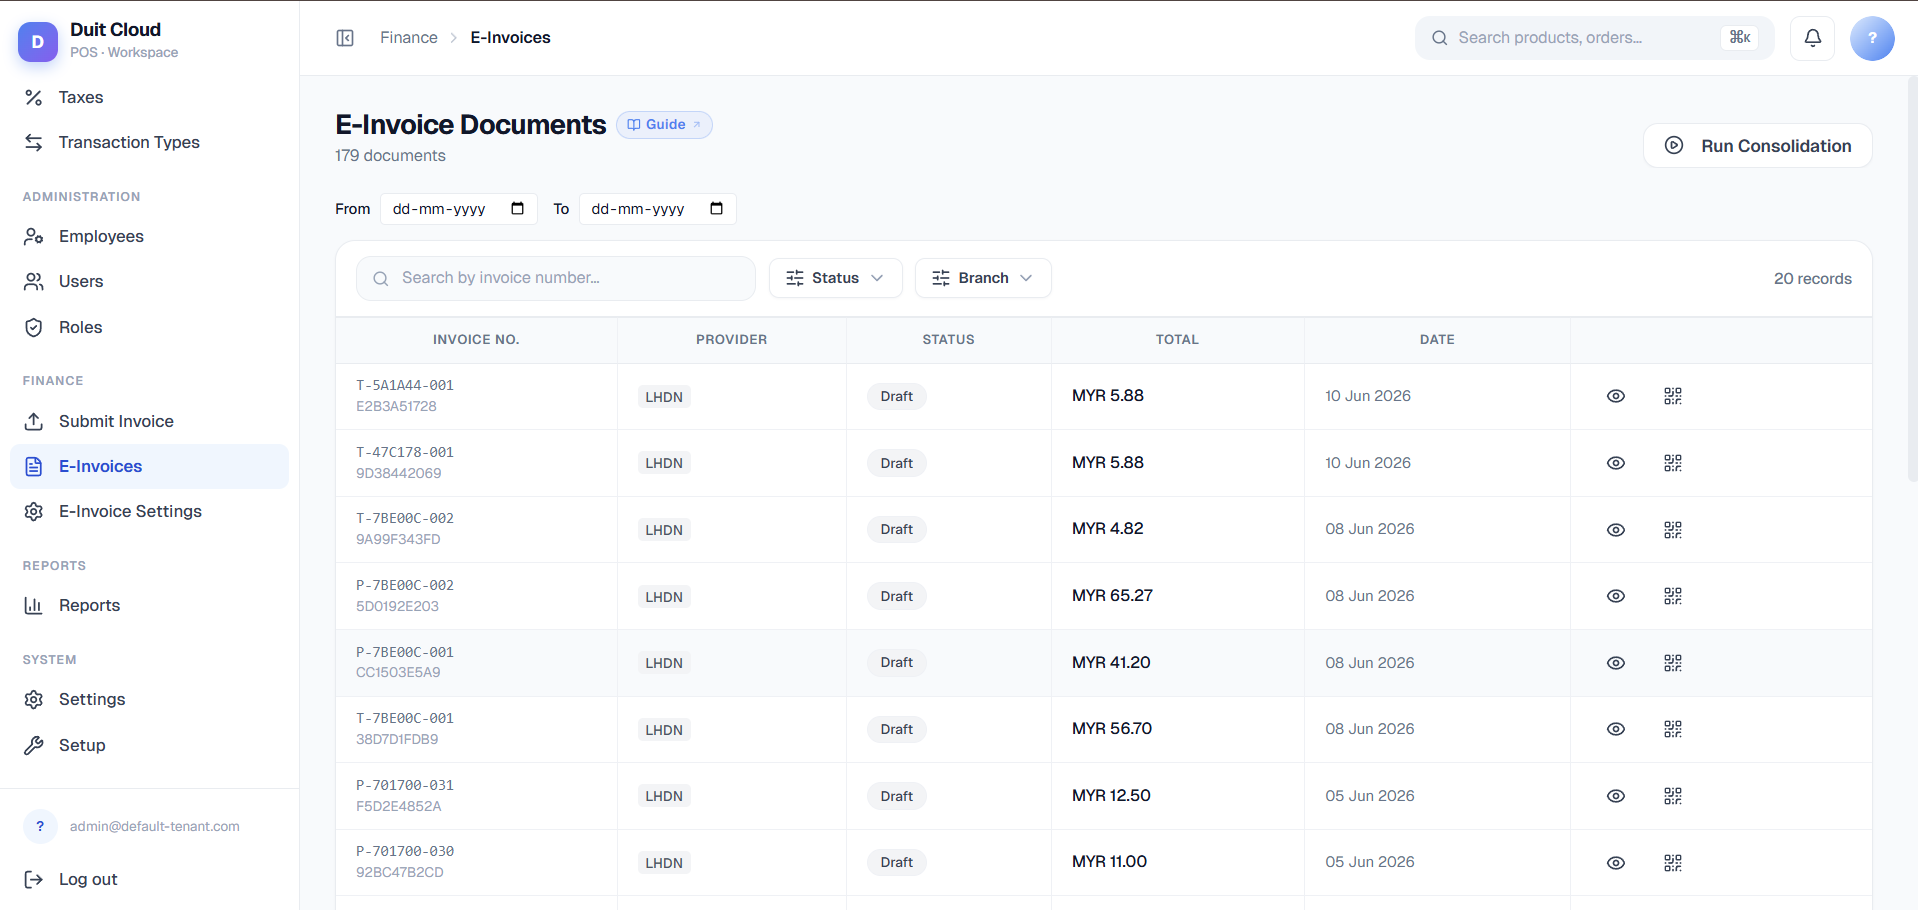Screen dimensions: 1918x910
Task: Show QR code for P-7BE00C-002
Action: click(x=1673, y=596)
